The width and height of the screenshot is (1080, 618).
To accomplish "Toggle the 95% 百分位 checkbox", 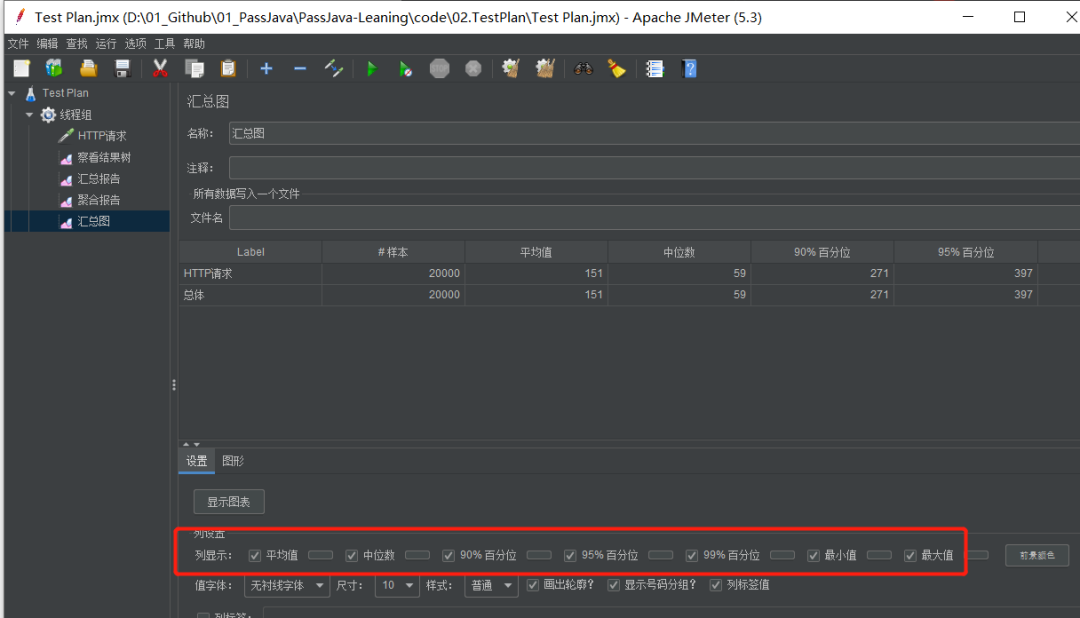I will [x=570, y=555].
